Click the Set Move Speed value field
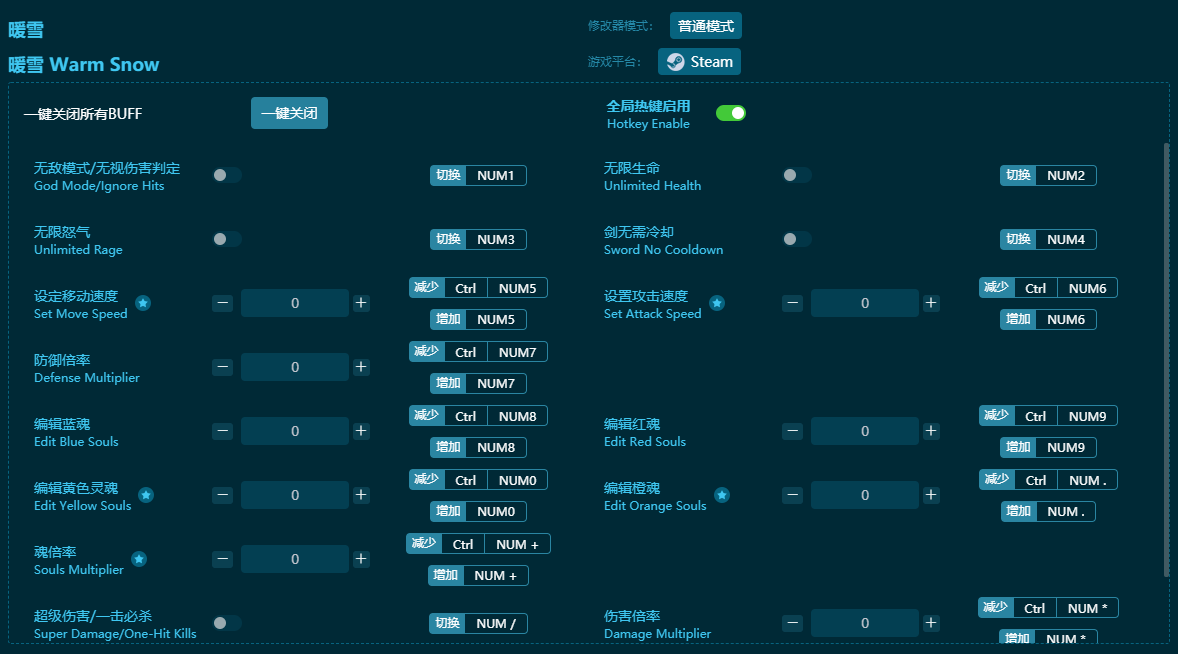1178x654 pixels. (x=295, y=303)
